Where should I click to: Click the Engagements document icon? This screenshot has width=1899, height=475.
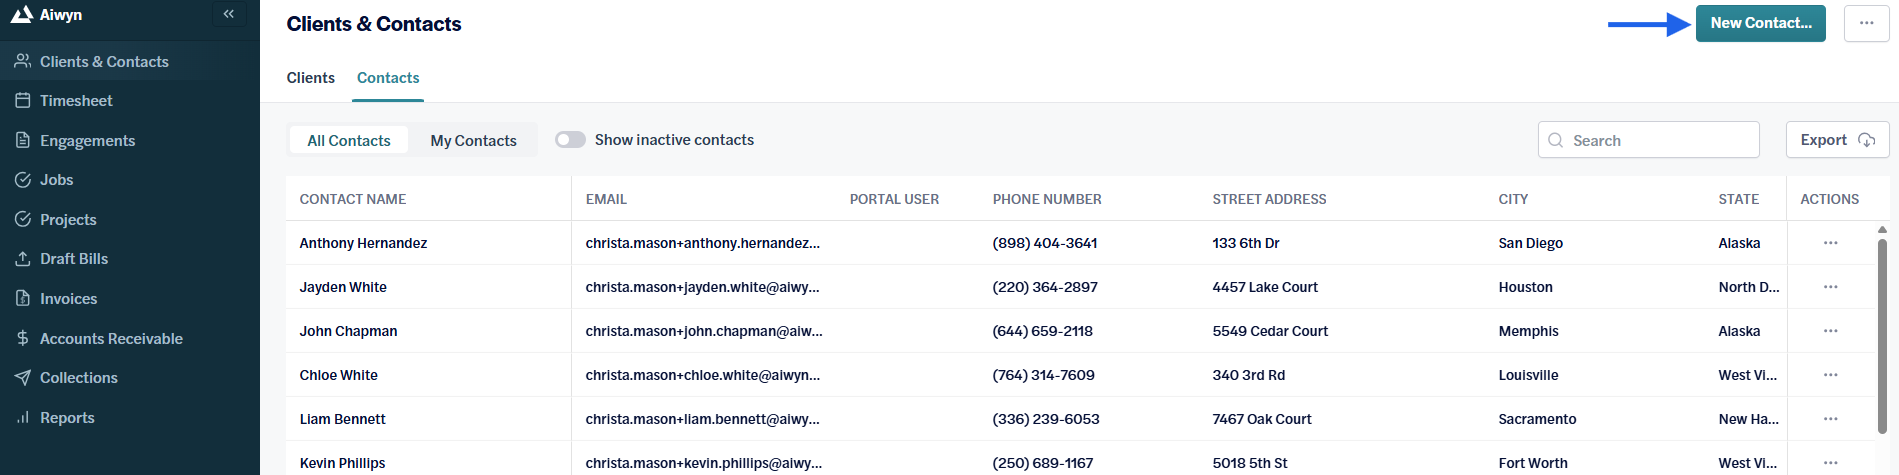(x=22, y=140)
